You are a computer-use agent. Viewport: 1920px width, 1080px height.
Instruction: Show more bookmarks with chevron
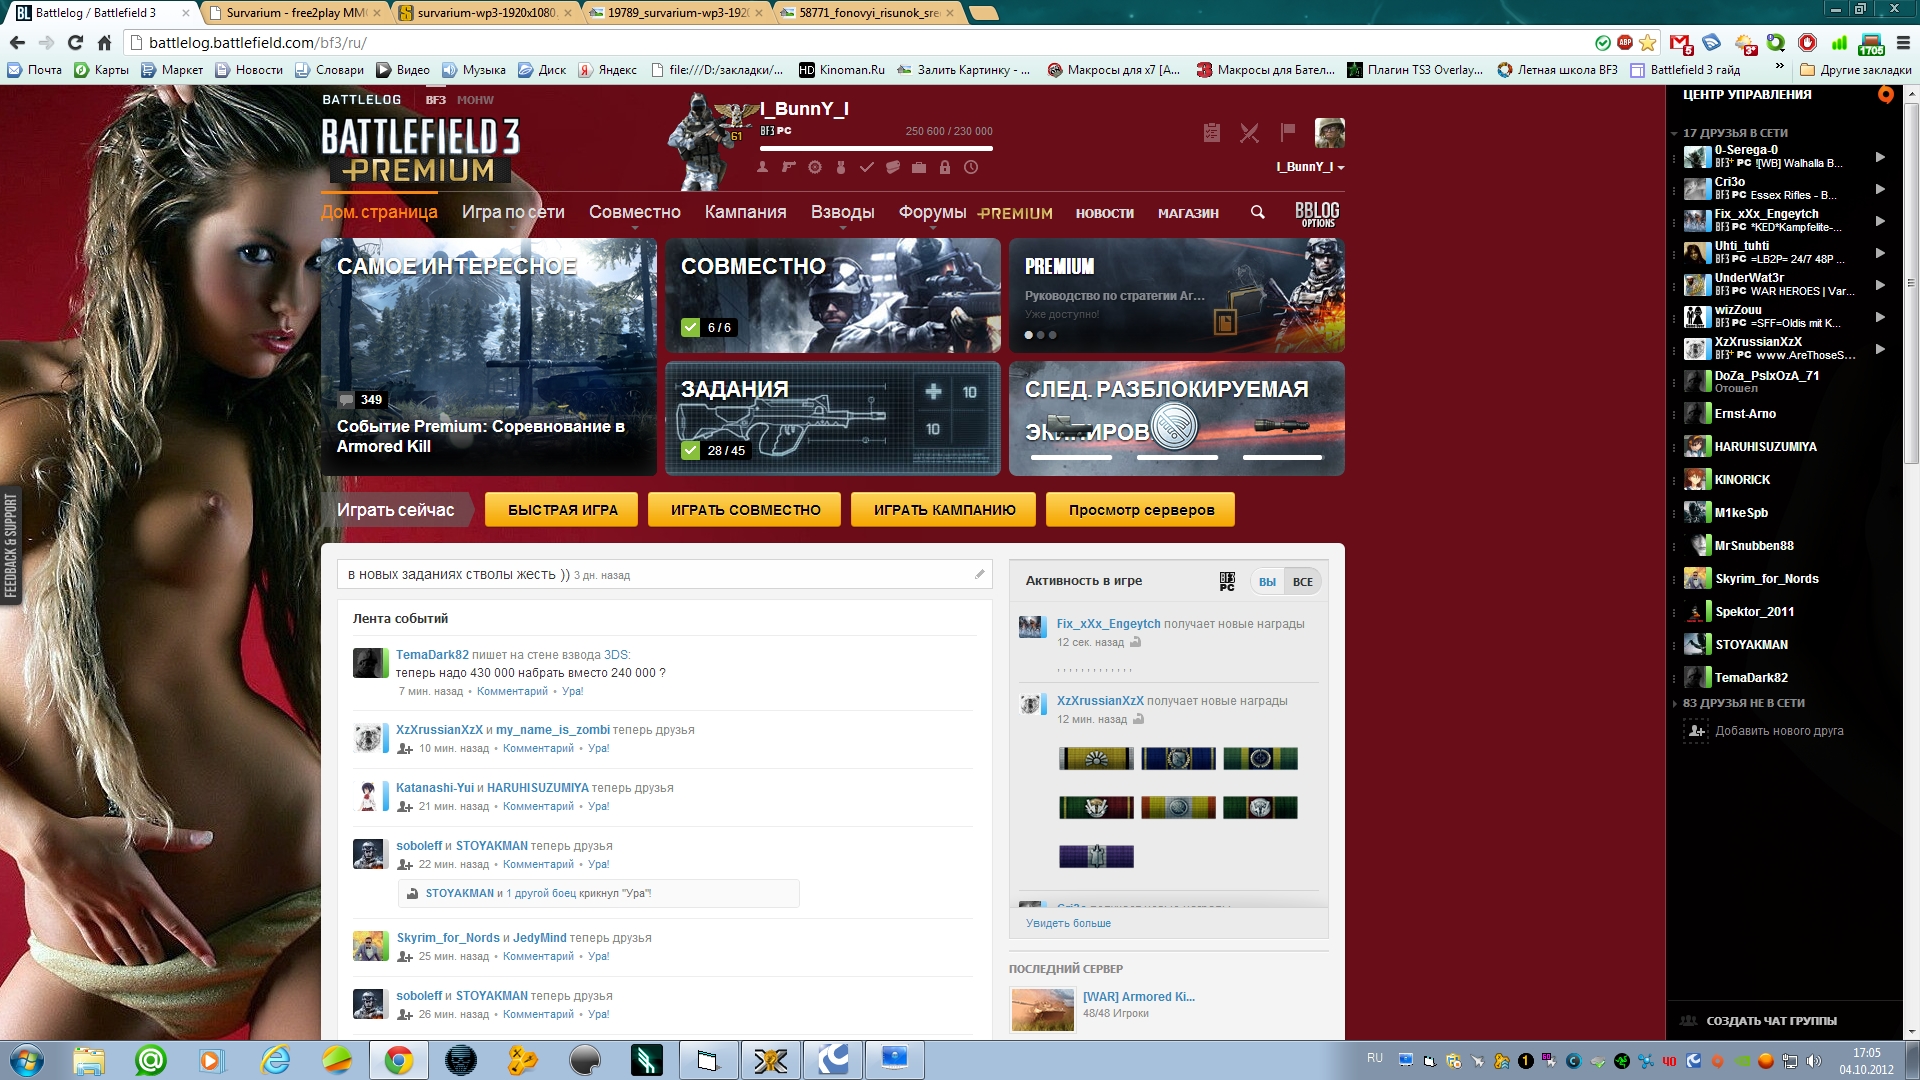(x=1779, y=67)
